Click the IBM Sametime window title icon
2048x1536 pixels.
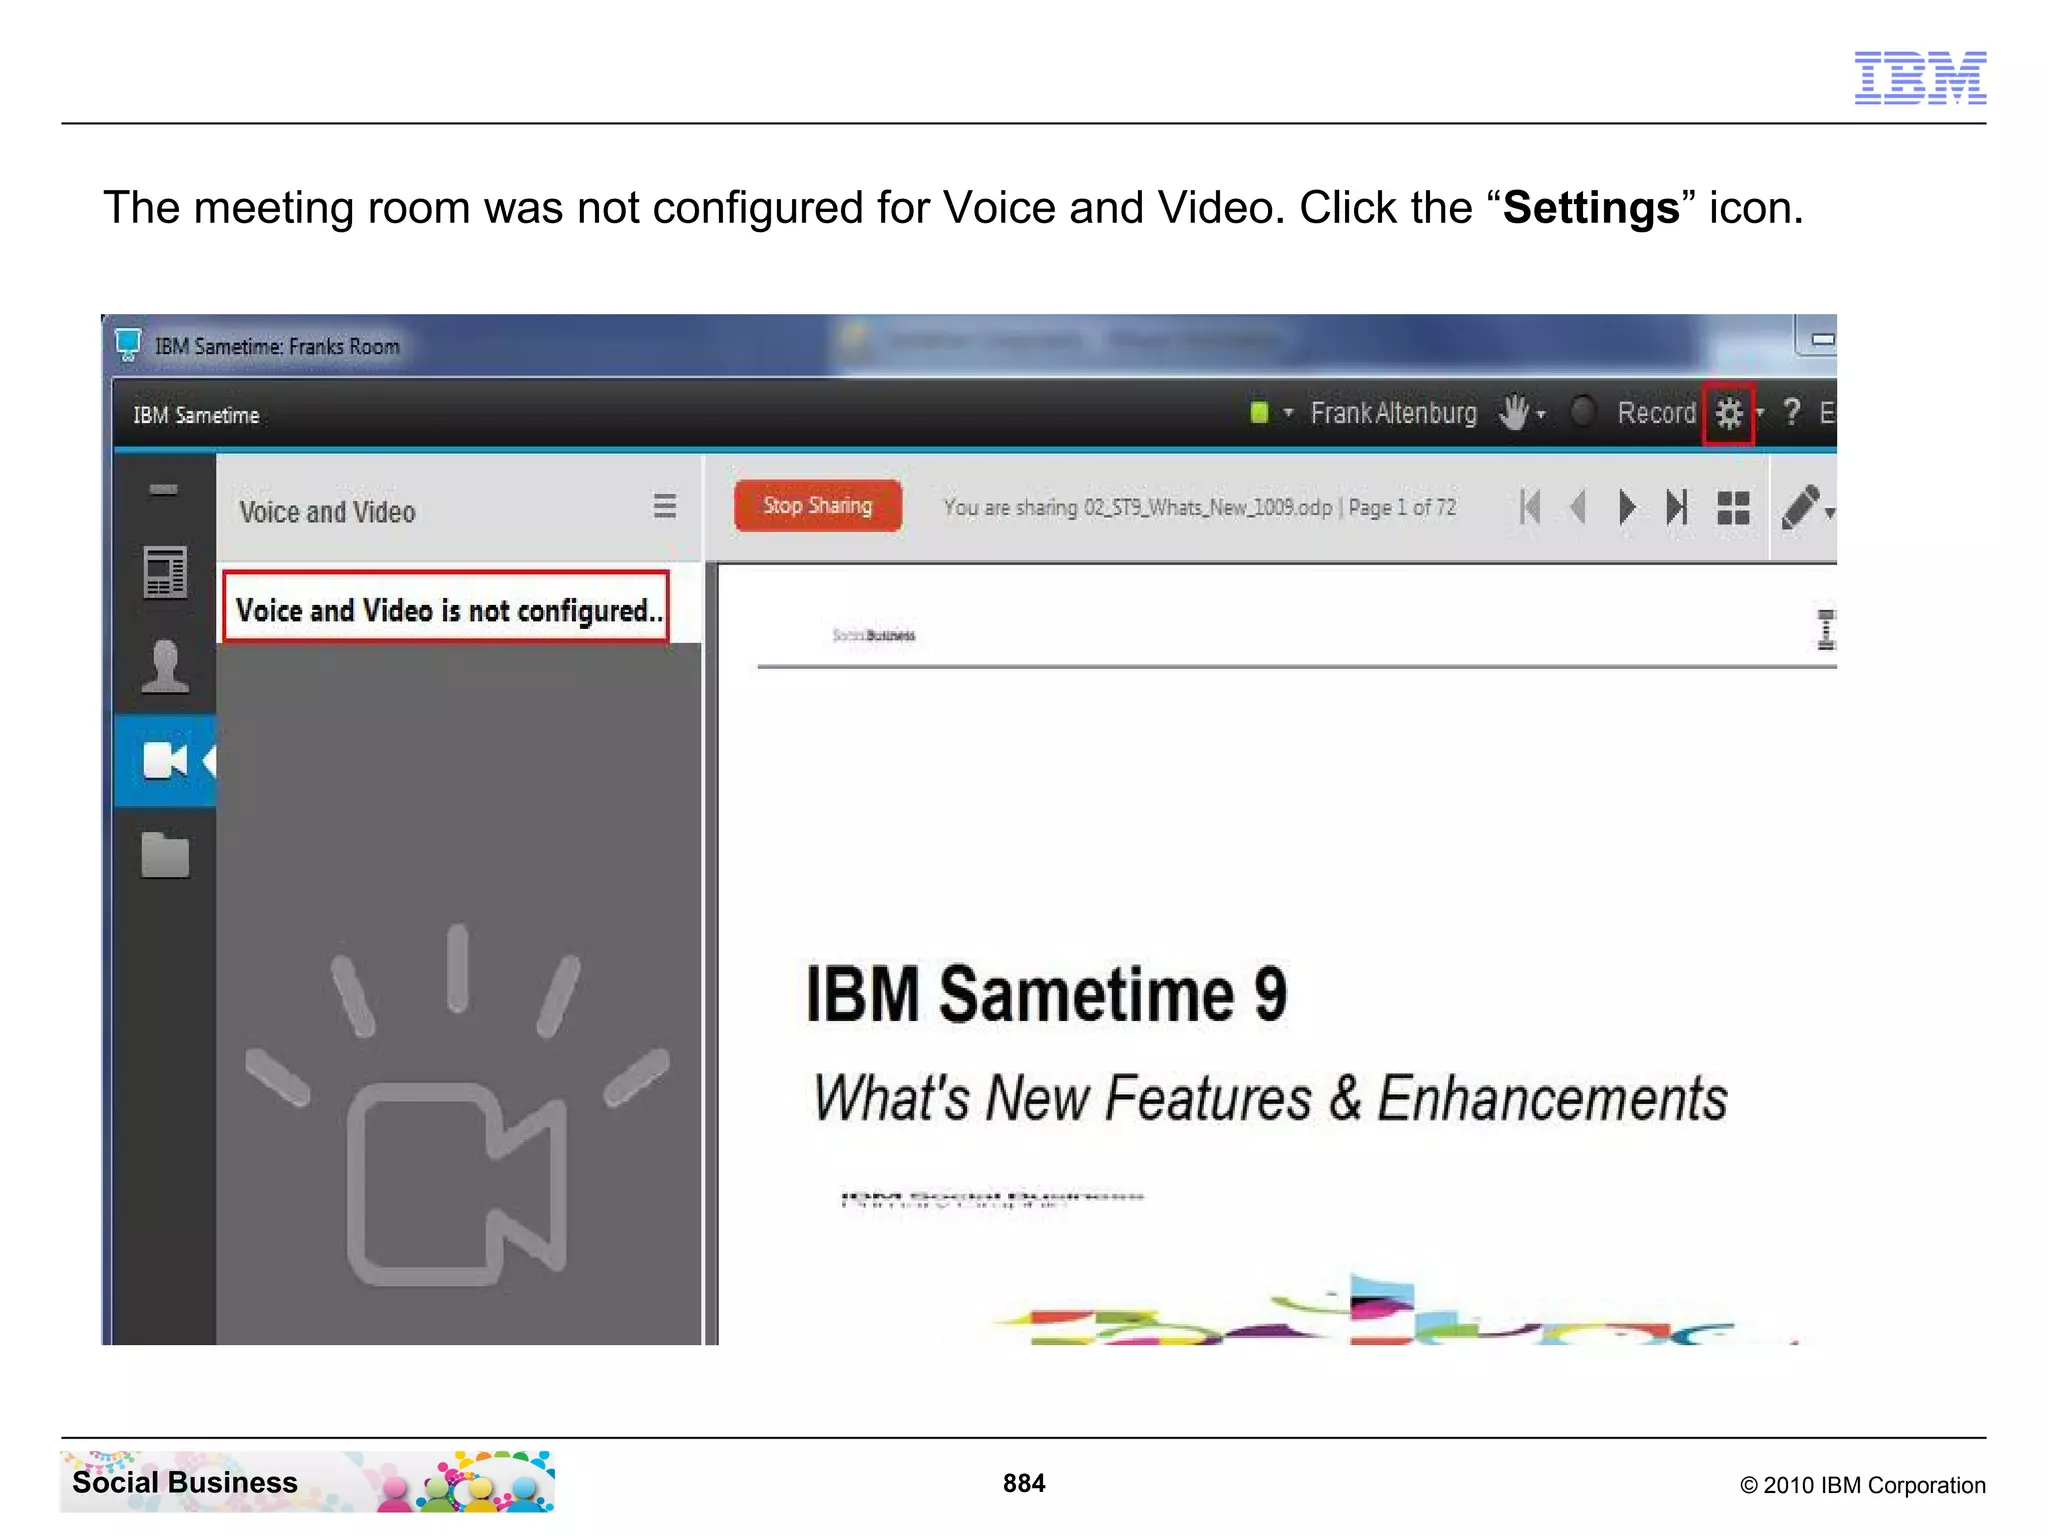pos(128,345)
